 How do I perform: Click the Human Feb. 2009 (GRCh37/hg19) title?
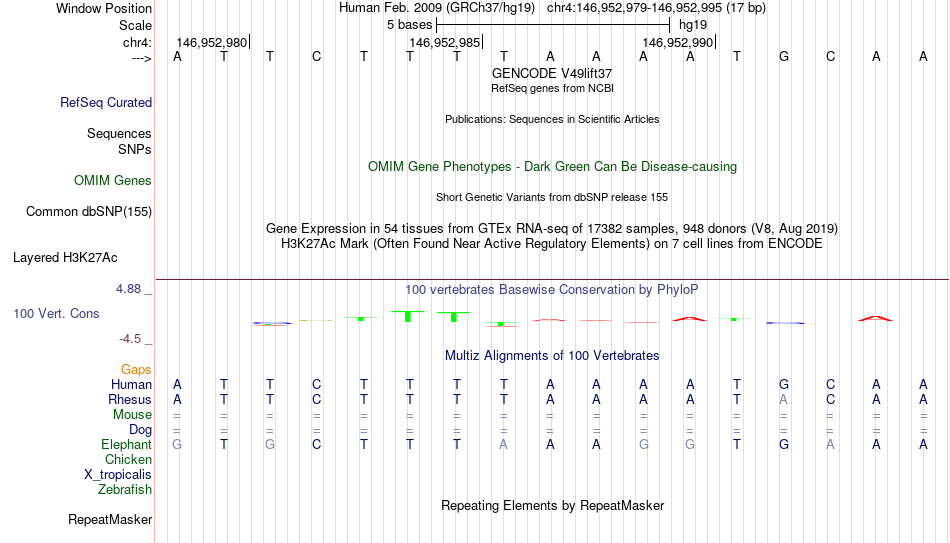point(437,8)
